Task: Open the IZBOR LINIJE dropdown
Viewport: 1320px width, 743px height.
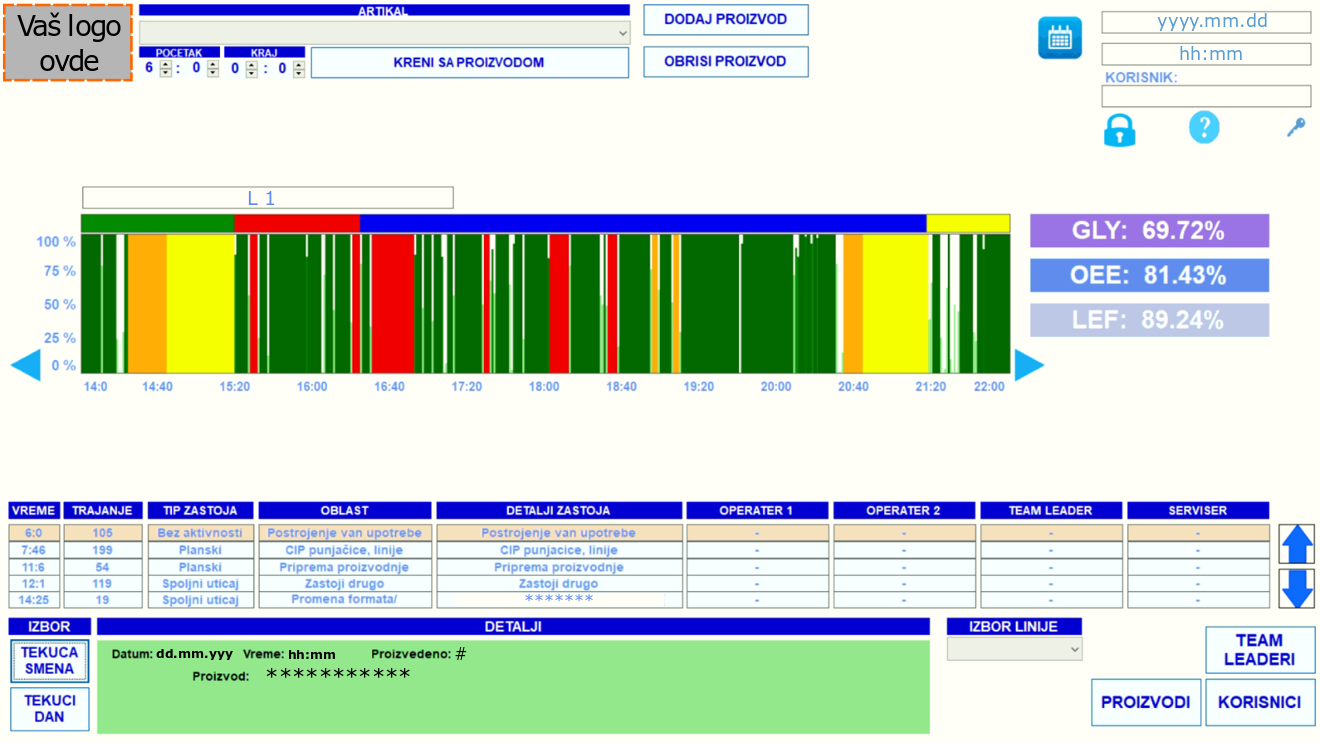Action: [1014, 649]
